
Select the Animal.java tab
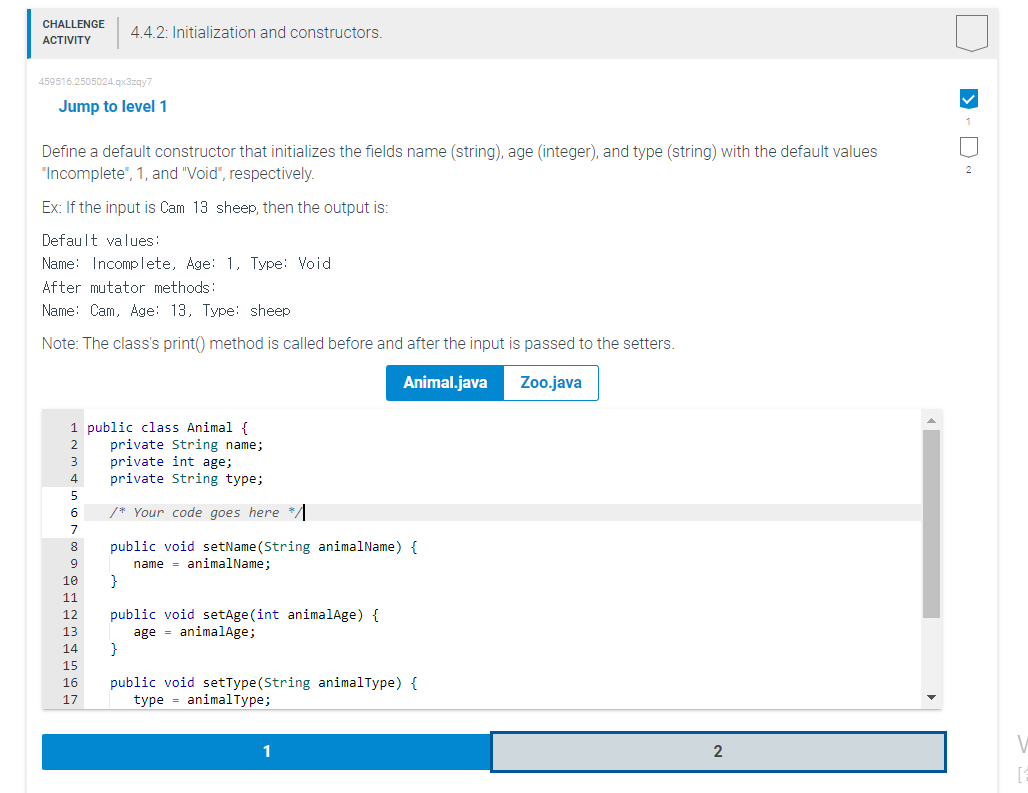tap(444, 383)
